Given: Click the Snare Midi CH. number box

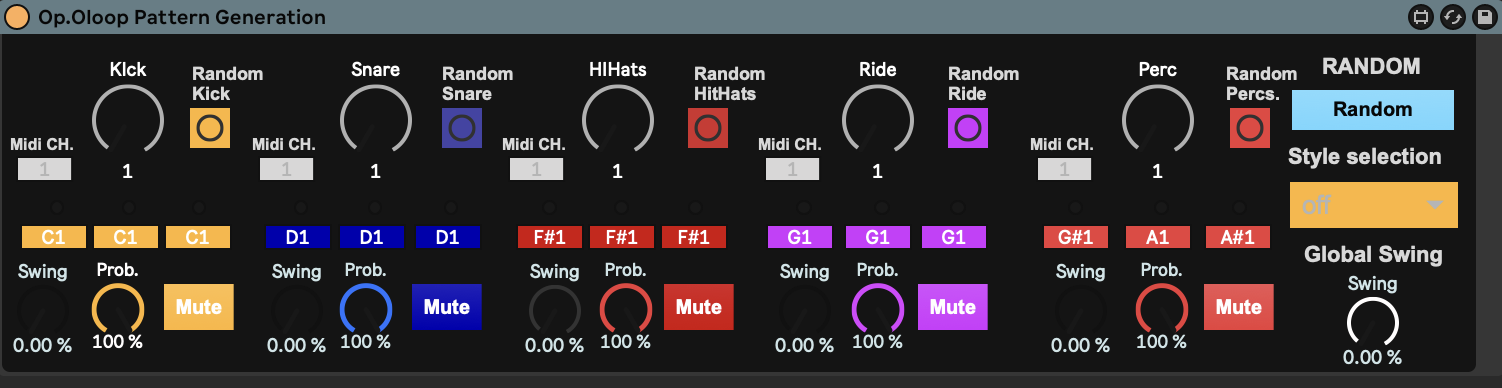Looking at the screenshot, I should pos(287,170).
